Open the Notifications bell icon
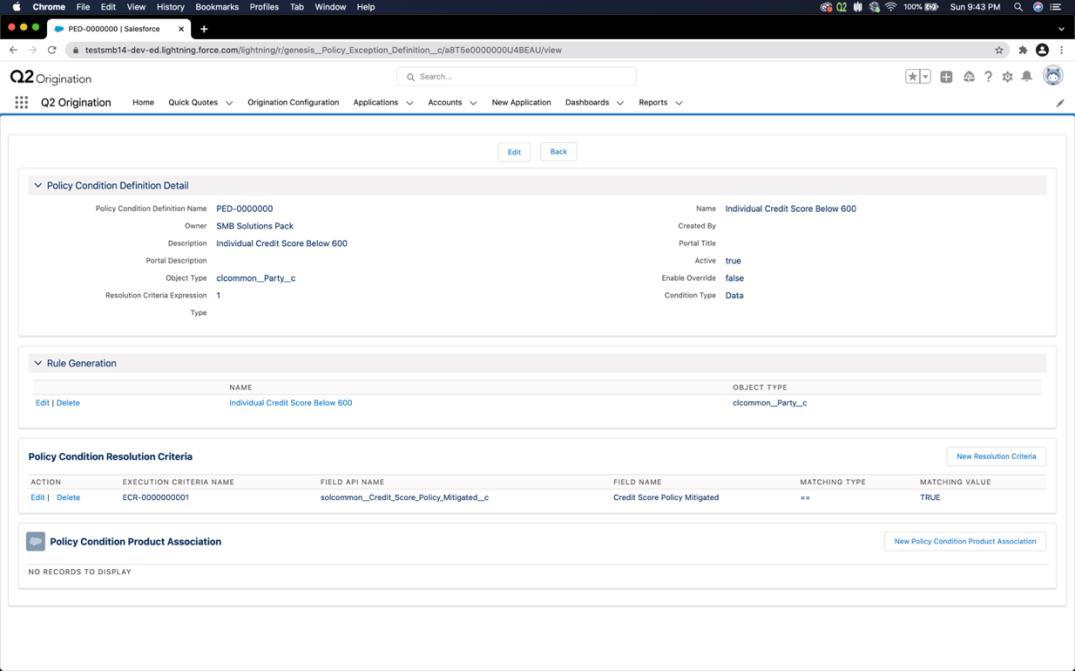 [x=1026, y=77]
